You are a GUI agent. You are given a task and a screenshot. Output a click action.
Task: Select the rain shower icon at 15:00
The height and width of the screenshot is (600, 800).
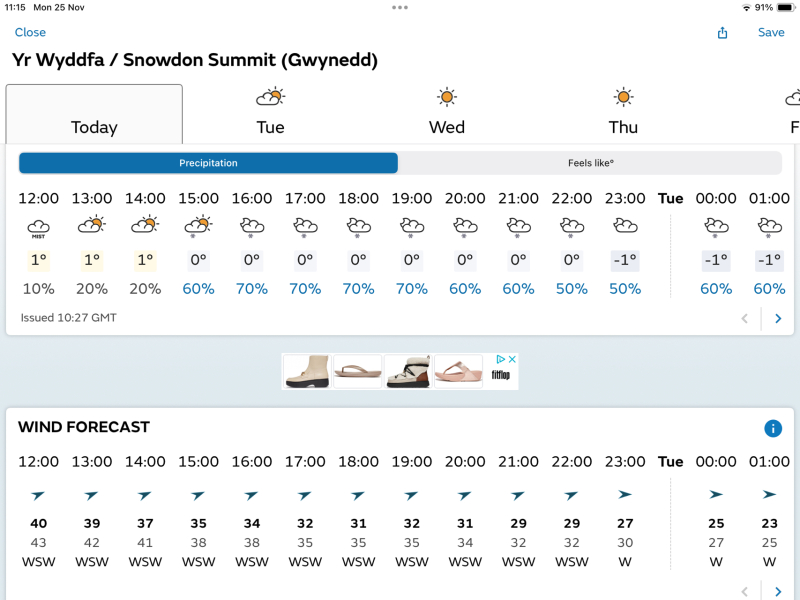click(198, 226)
